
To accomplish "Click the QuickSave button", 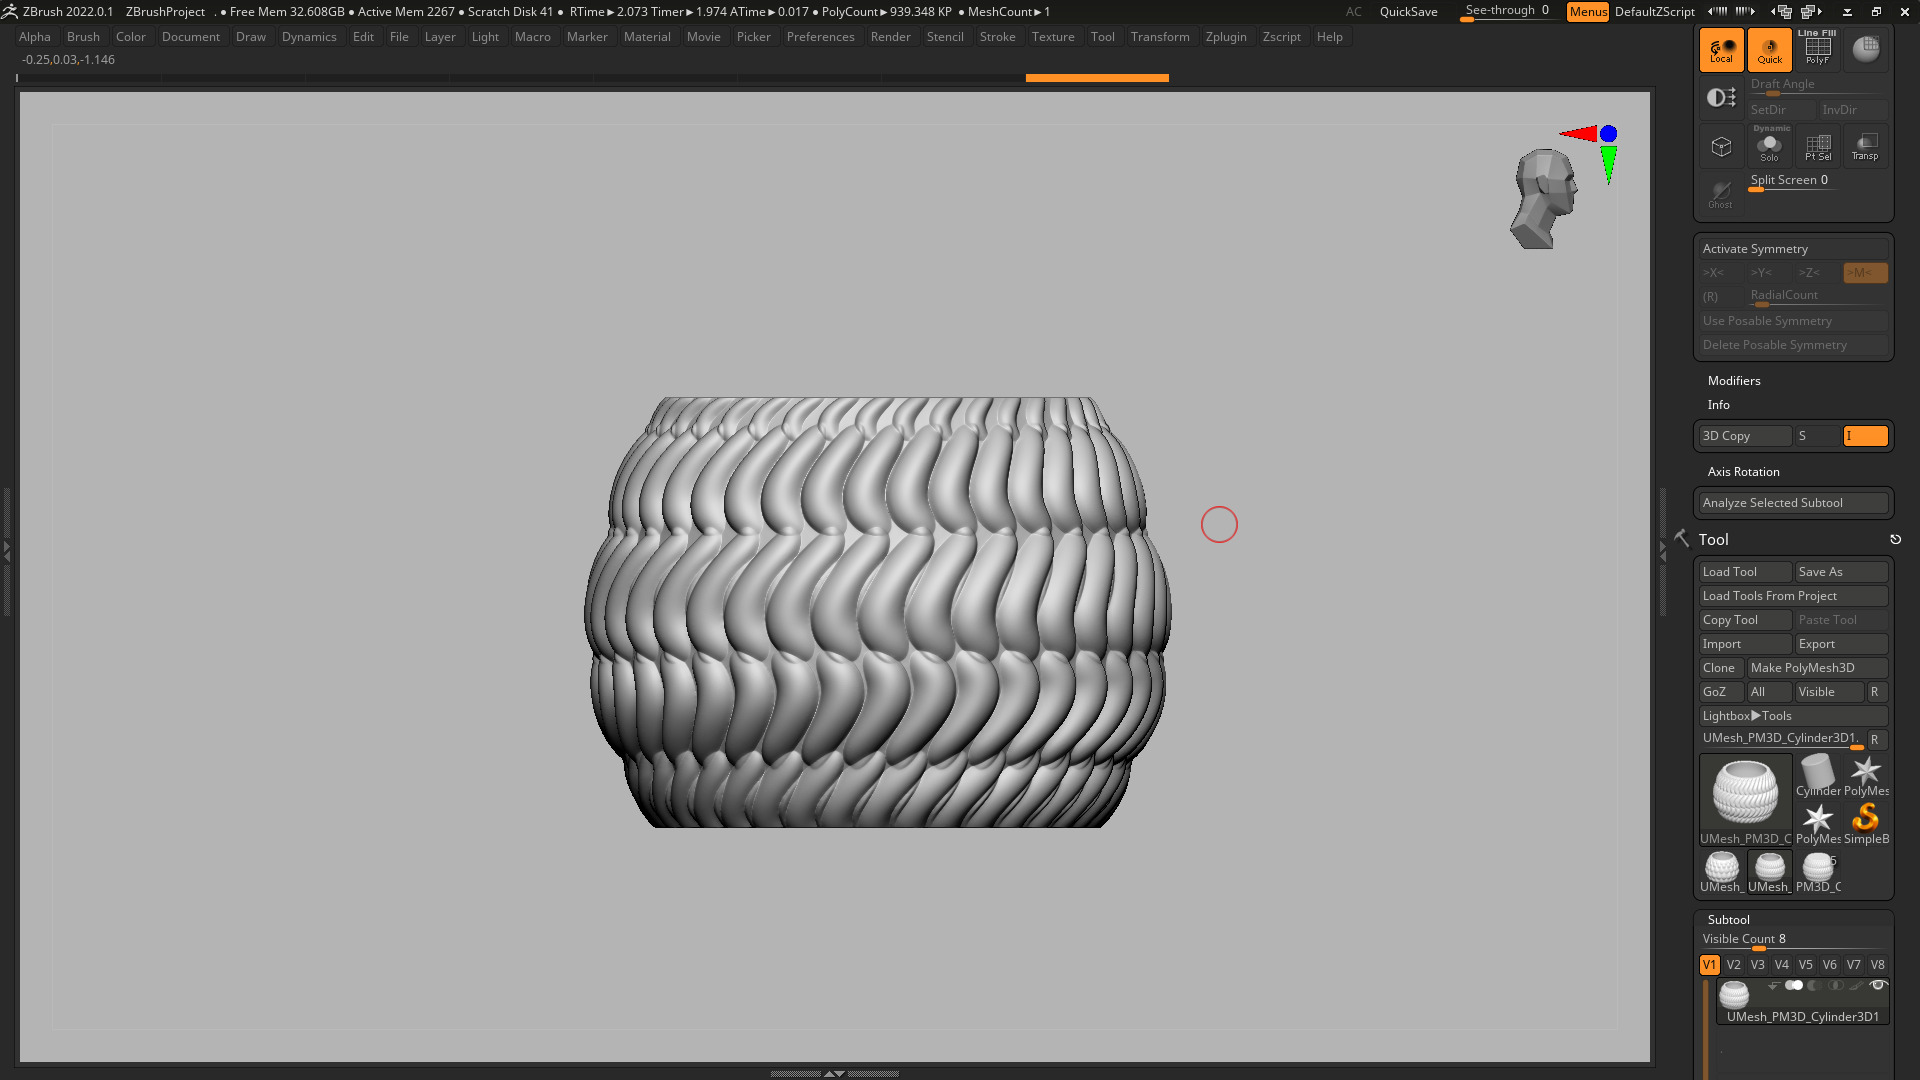I will click(1408, 12).
